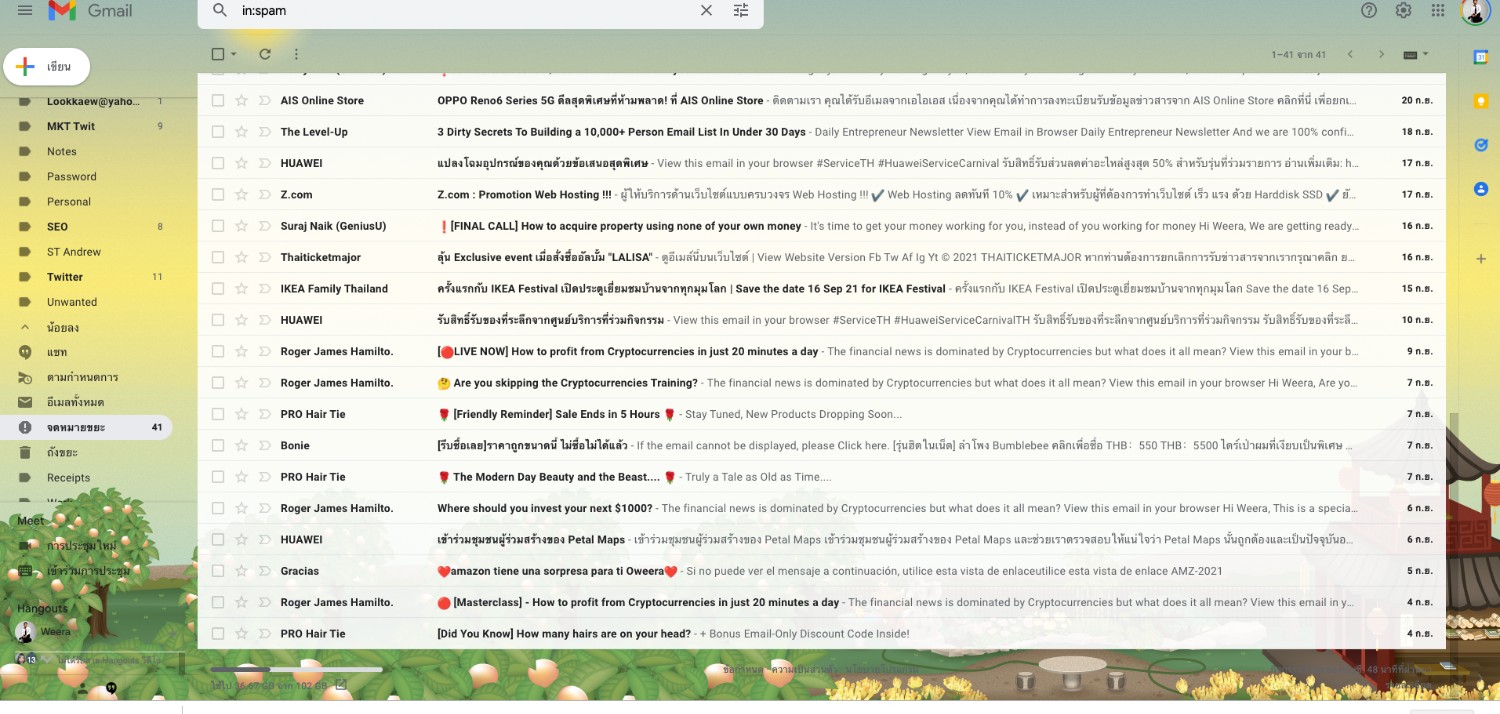The height and width of the screenshot is (714, 1500).
Task: Get add-ons with the plus icon
Action: pos(1481,259)
